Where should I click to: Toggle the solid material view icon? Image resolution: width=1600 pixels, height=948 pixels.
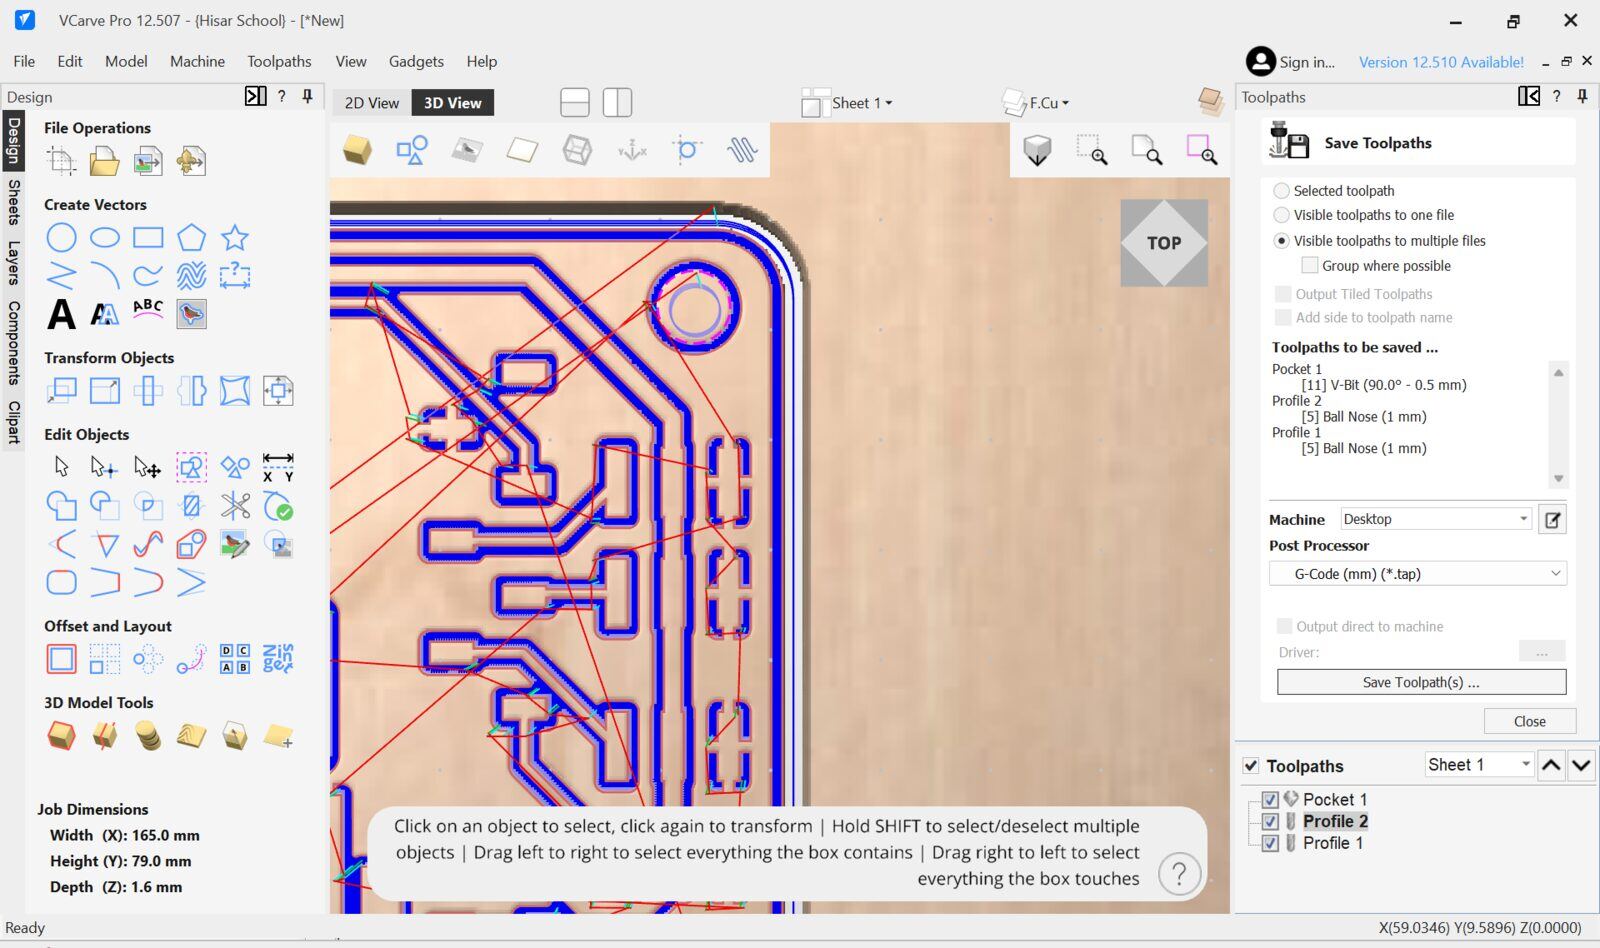[x=357, y=150]
